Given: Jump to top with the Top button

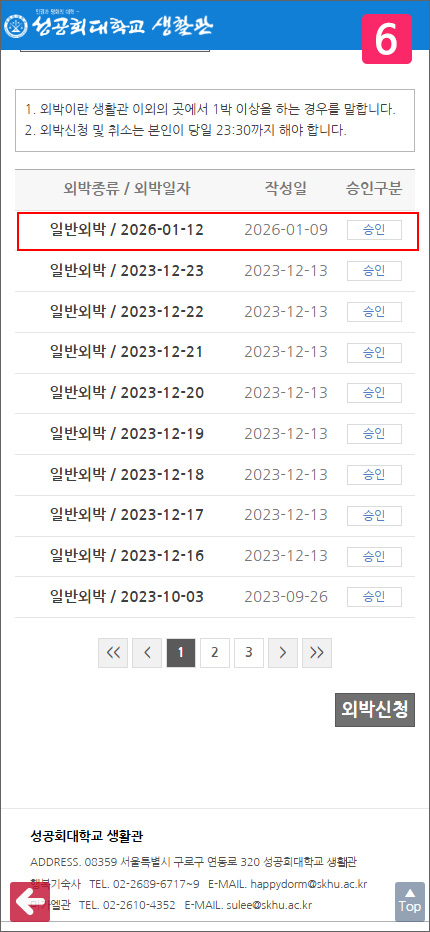Looking at the screenshot, I should coord(410,901).
